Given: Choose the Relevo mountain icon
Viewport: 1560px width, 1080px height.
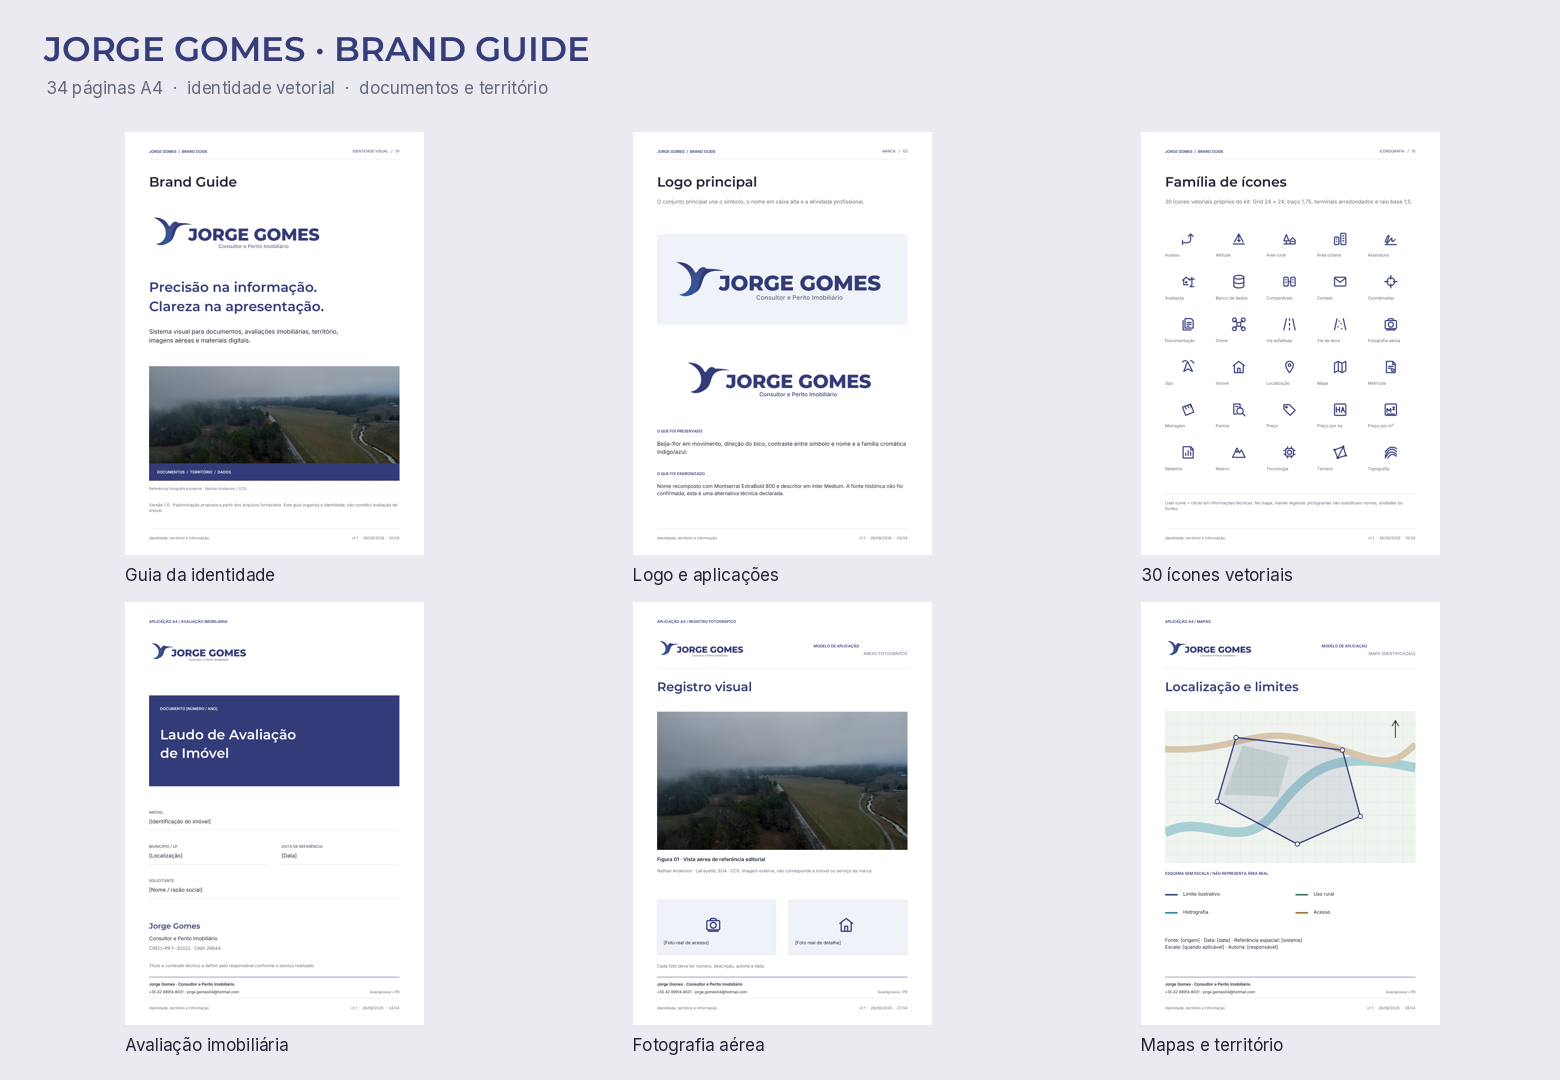Looking at the screenshot, I should (x=1238, y=452).
